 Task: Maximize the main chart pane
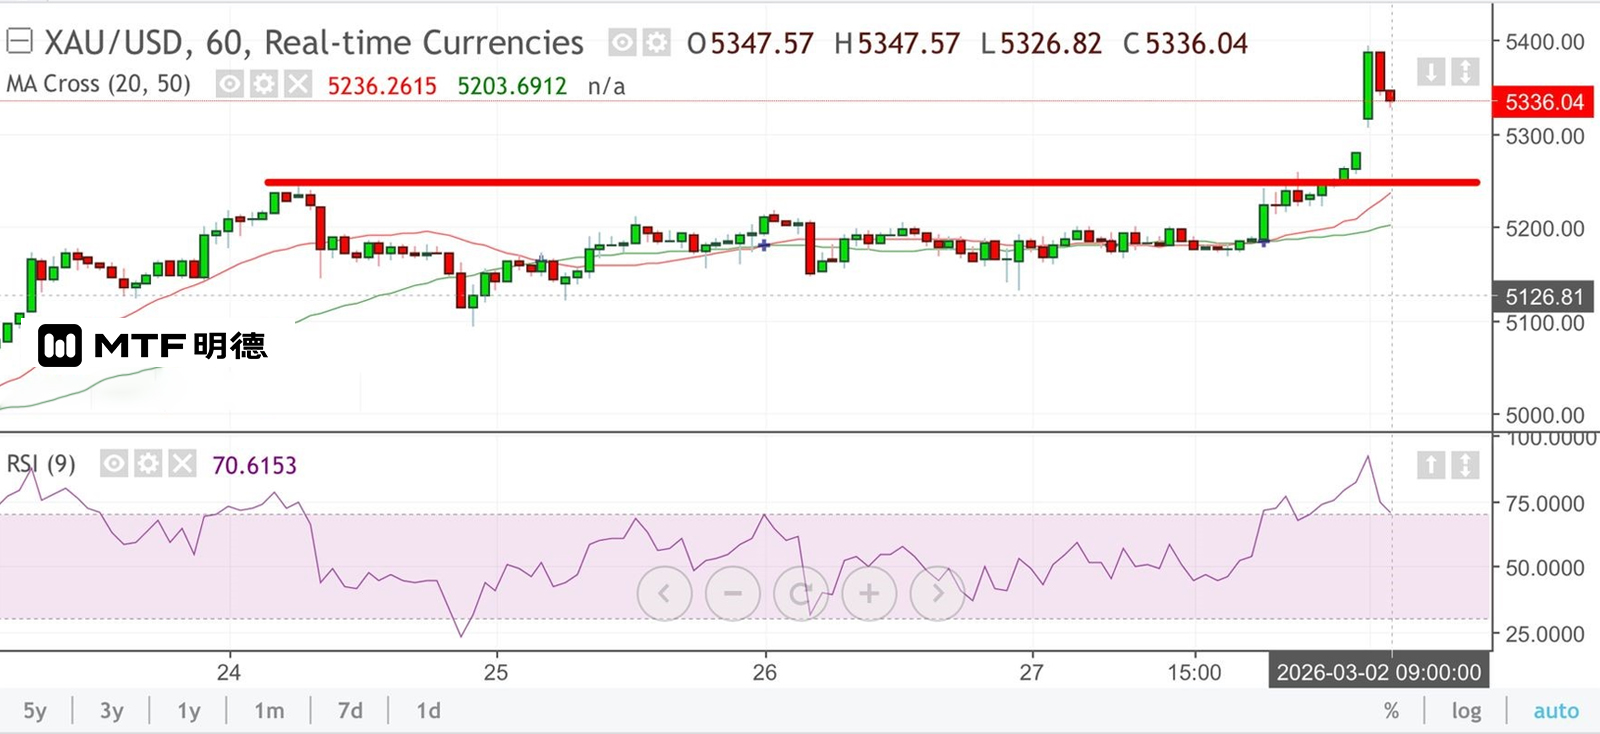tap(1465, 72)
